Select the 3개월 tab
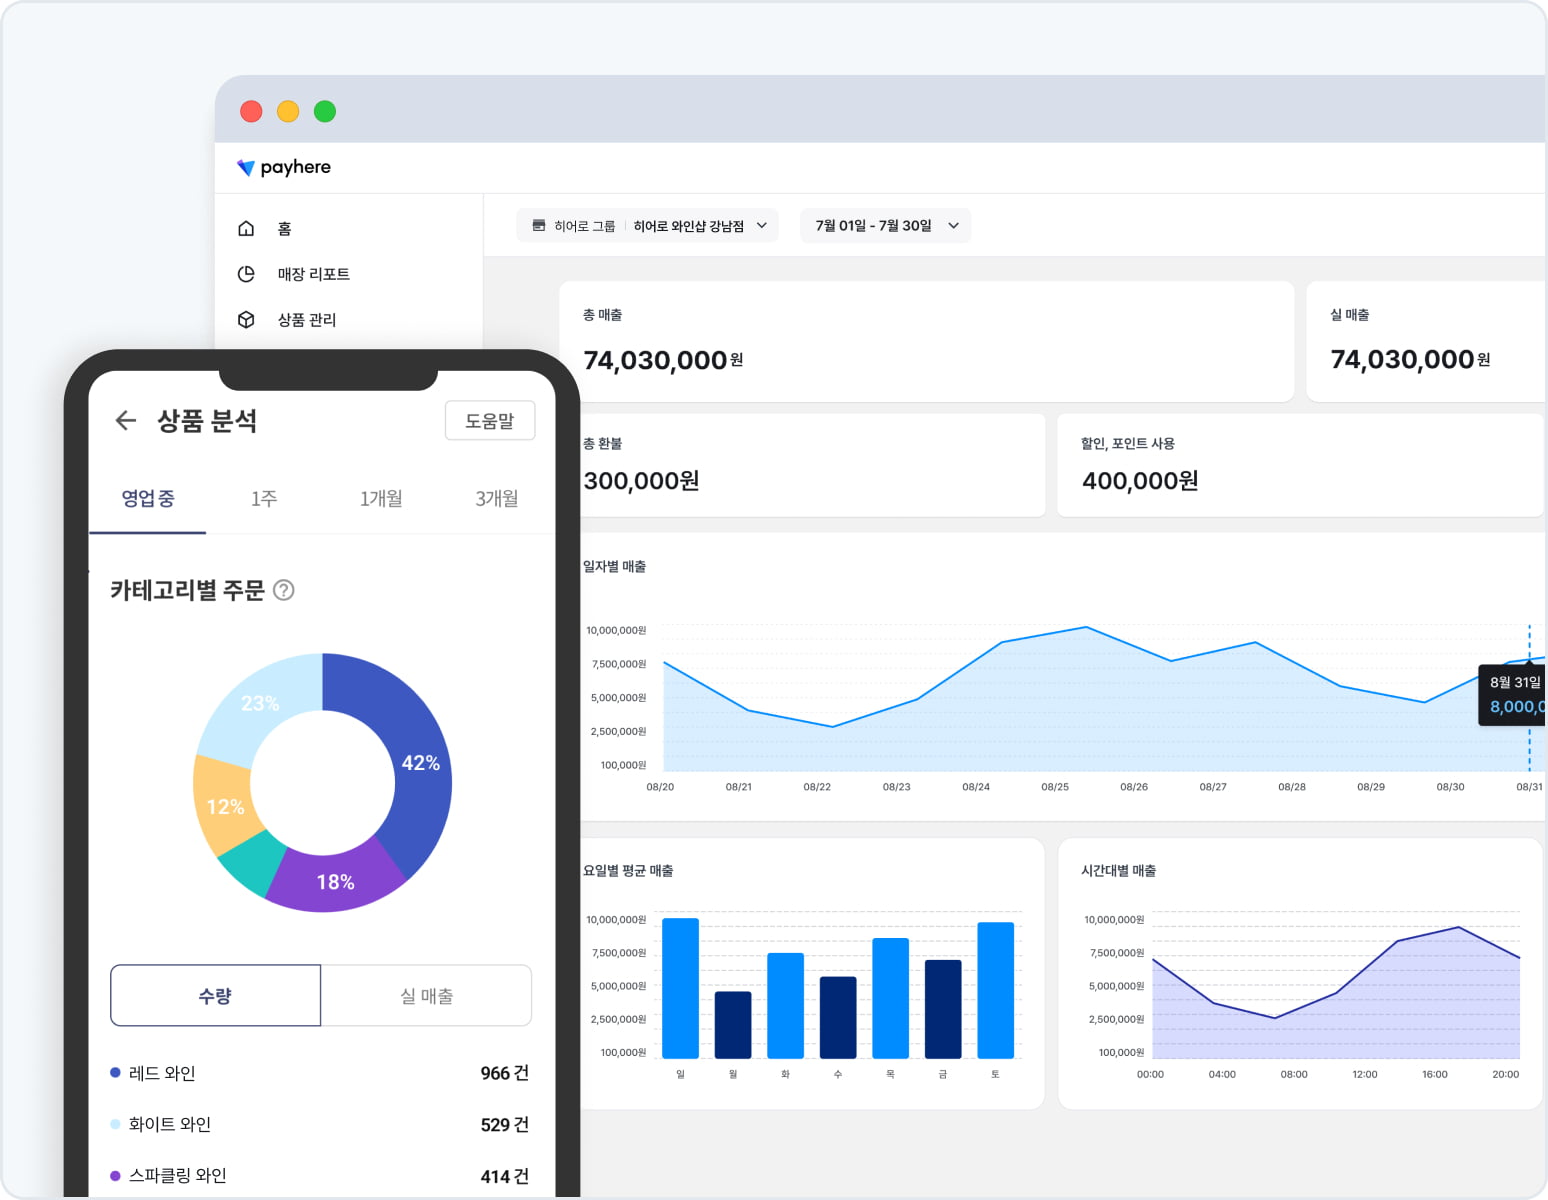 point(497,498)
